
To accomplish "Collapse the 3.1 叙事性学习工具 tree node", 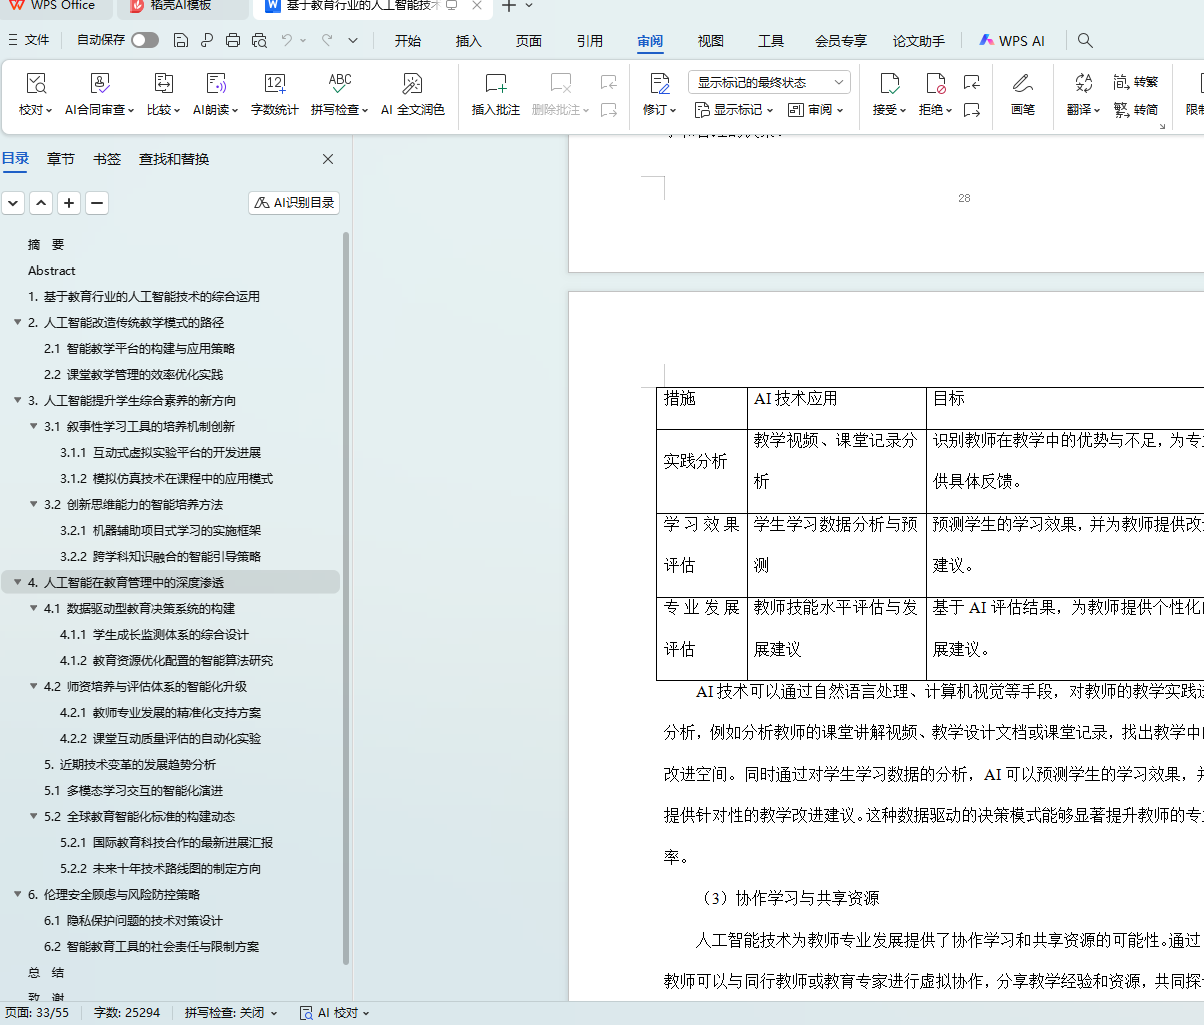I will coord(34,427).
